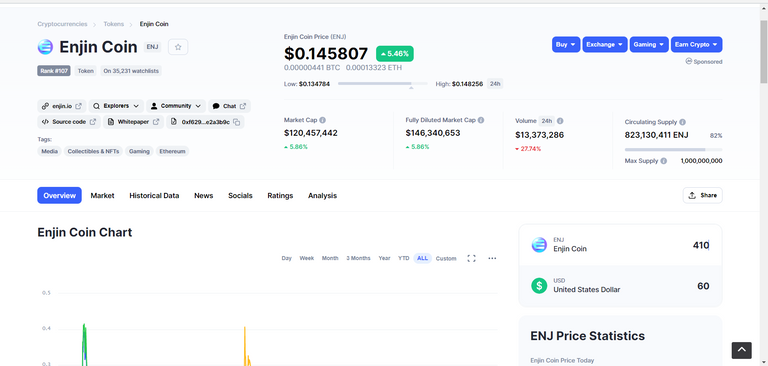Viewport: 768px width, 366px height.
Task: Expand the Explorers dropdown
Action: click(116, 106)
